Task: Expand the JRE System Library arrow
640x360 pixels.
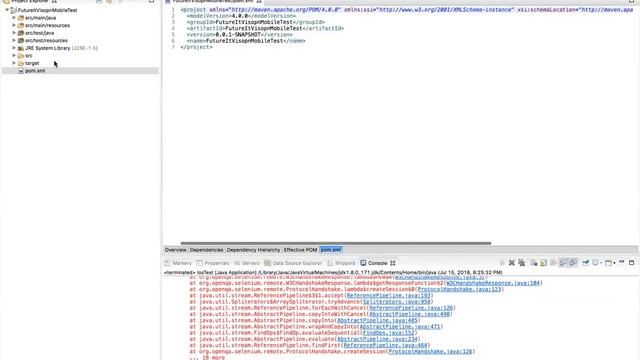Action: 14,48
